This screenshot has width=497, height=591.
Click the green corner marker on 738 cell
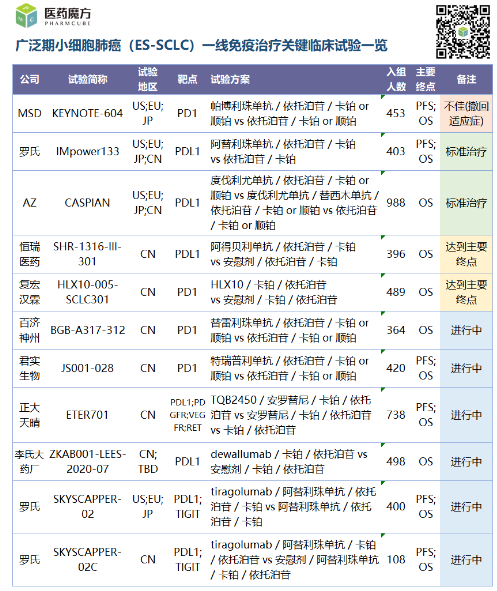[x=383, y=390]
